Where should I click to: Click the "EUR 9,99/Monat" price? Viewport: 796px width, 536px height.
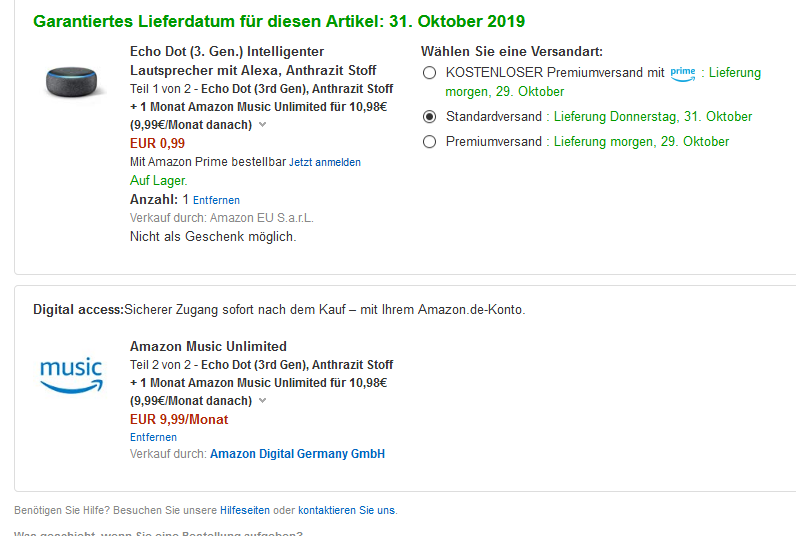click(x=179, y=420)
